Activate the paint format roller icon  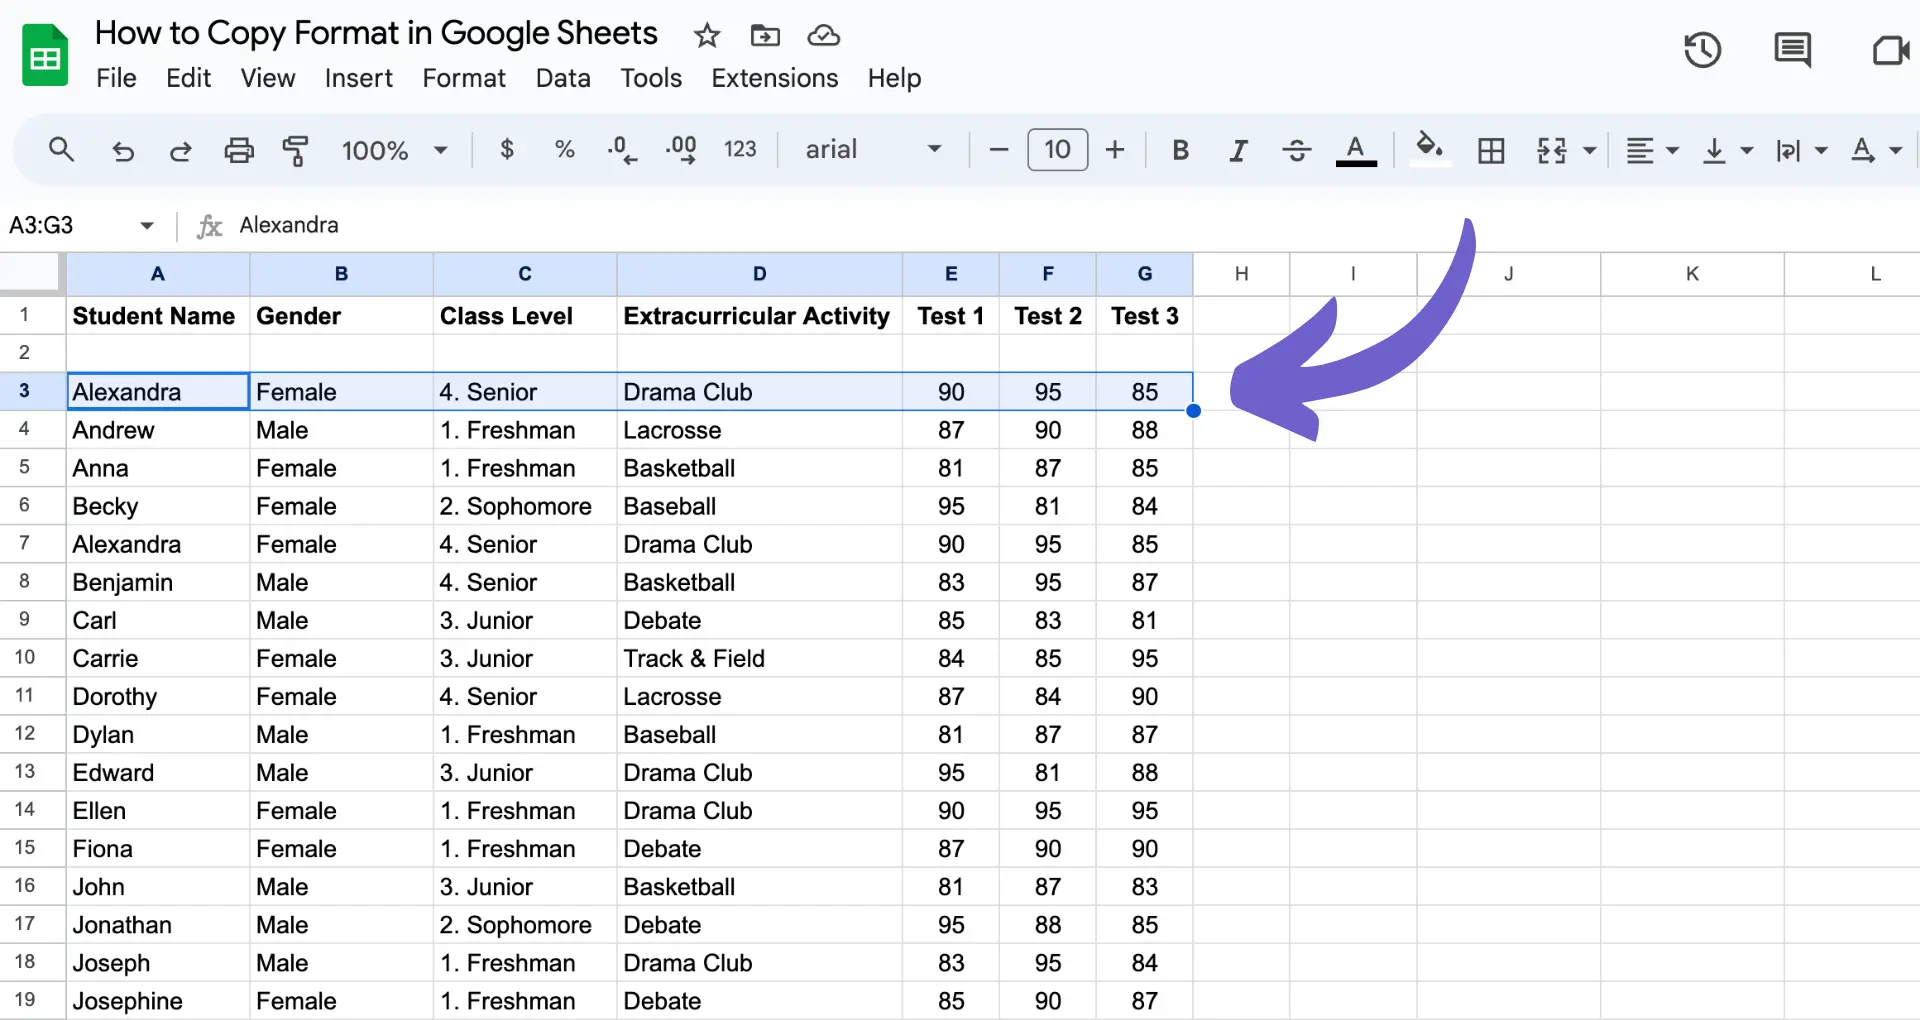(295, 151)
